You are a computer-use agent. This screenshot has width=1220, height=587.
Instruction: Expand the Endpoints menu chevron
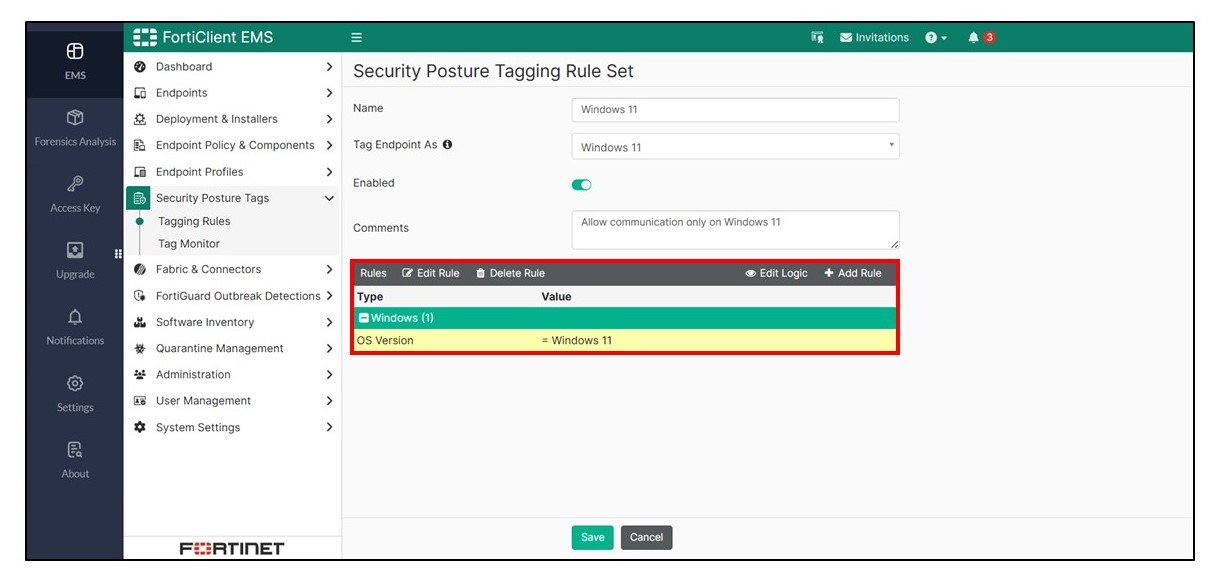coord(329,93)
